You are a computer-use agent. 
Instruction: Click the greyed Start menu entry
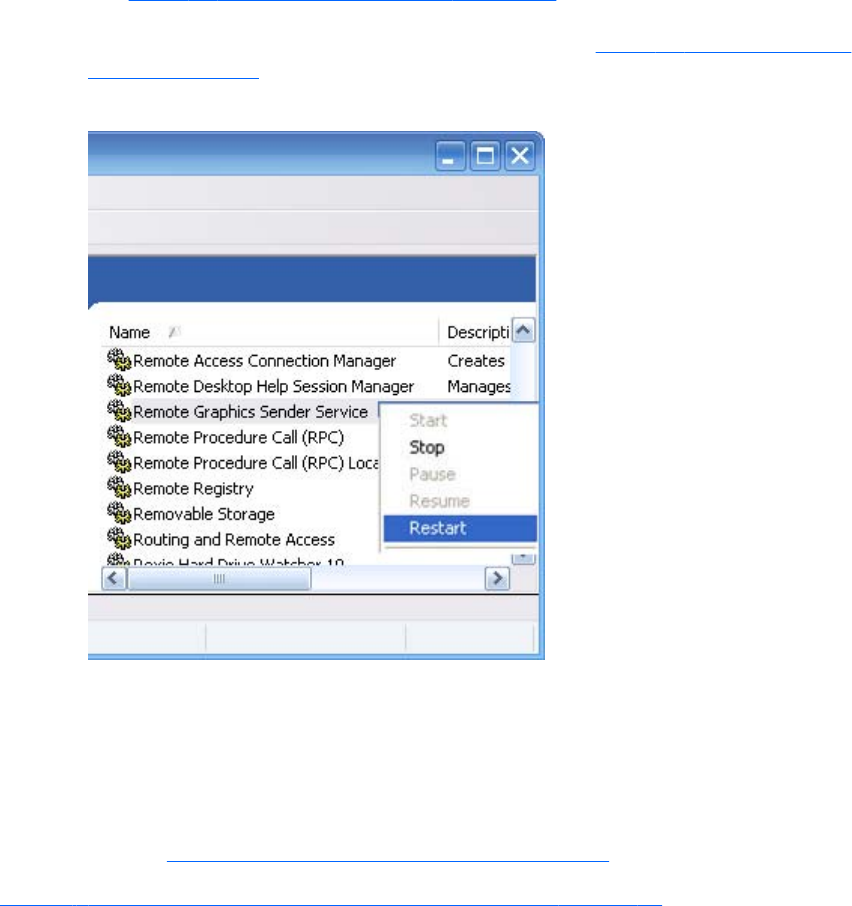pos(428,421)
